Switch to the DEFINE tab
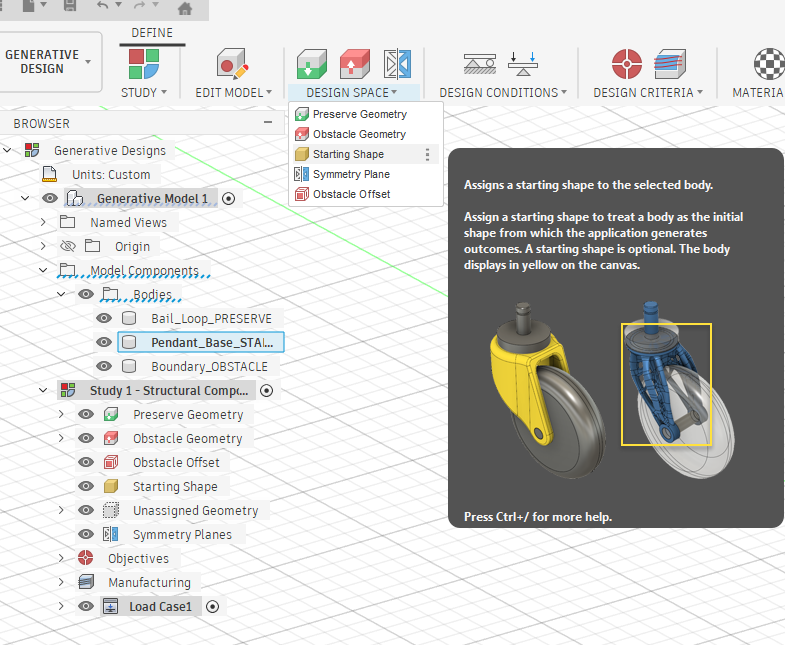Viewport: 785px width, 645px height. [x=152, y=33]
